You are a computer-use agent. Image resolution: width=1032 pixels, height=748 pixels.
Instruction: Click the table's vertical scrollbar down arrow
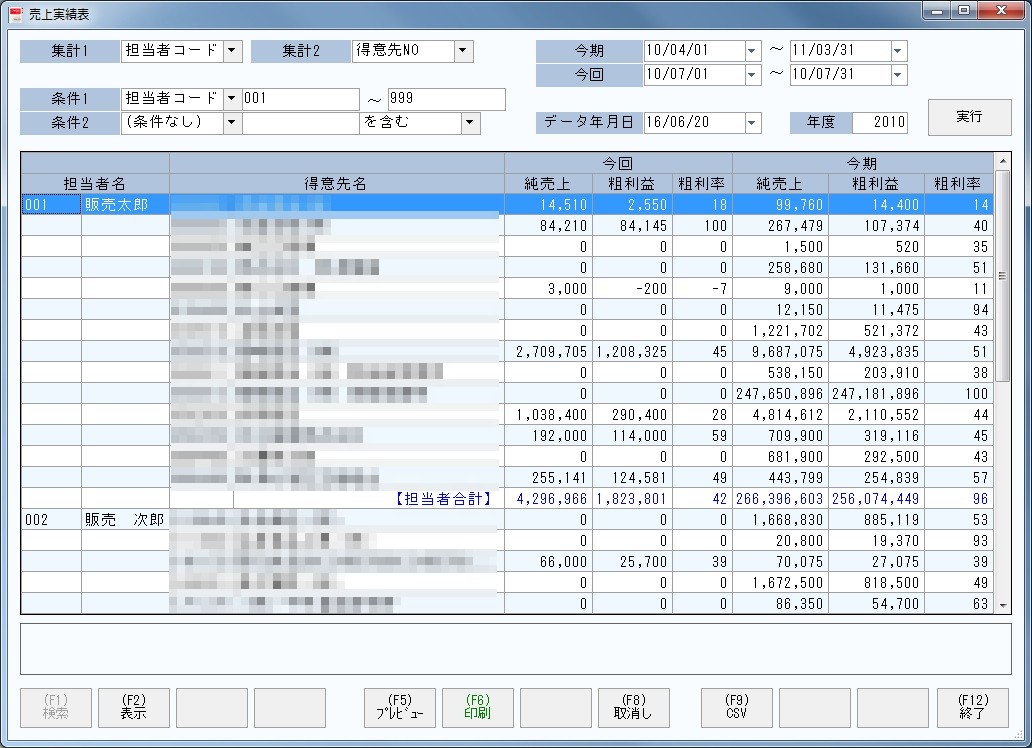click(1003, 605)
